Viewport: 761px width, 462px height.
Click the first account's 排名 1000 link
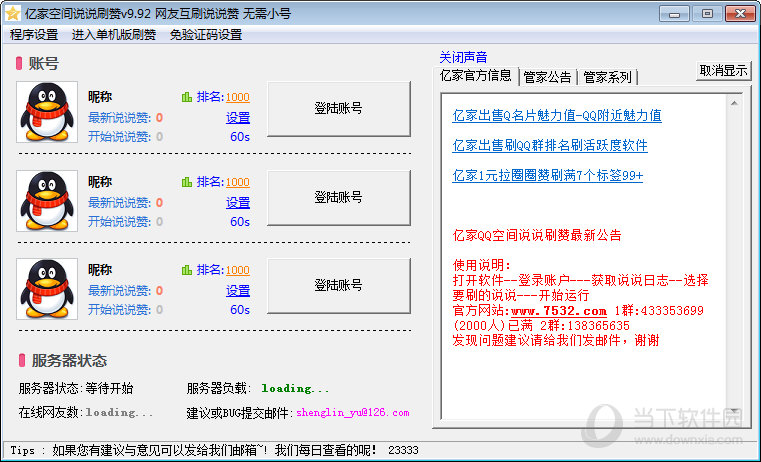pos(237,97)
